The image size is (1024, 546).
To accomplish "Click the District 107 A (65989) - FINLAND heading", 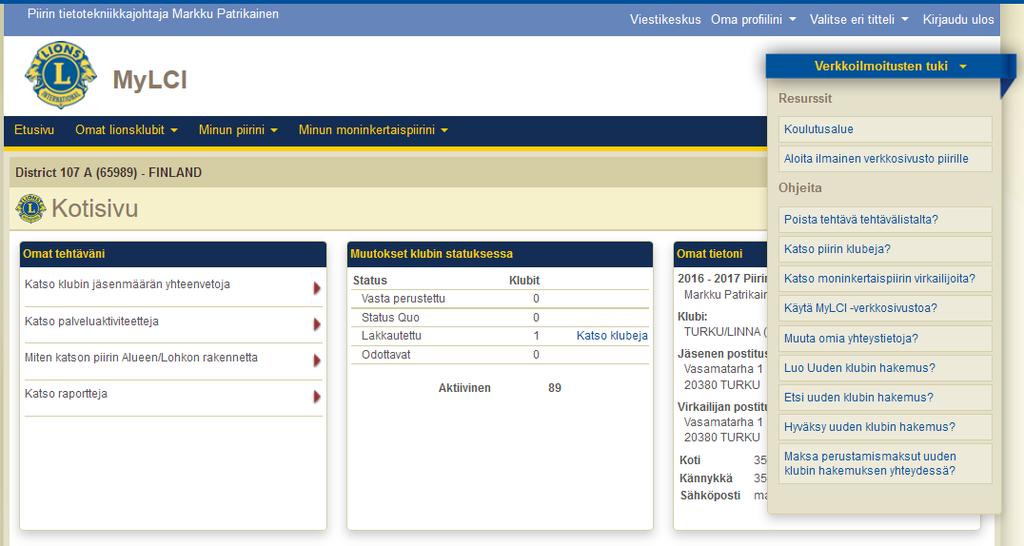I will pos(108,172).
